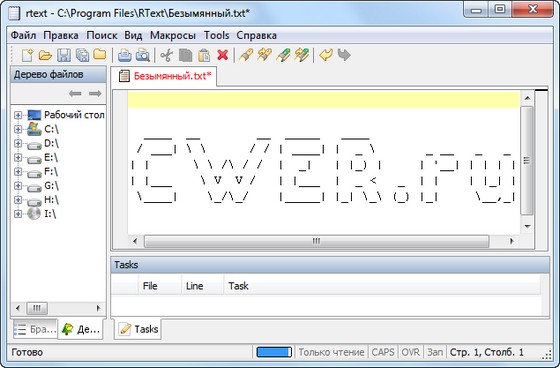Paste using the clipboard icon
Image resolution: width=560 pixels, height=368 pixels.
coord(204,55)
